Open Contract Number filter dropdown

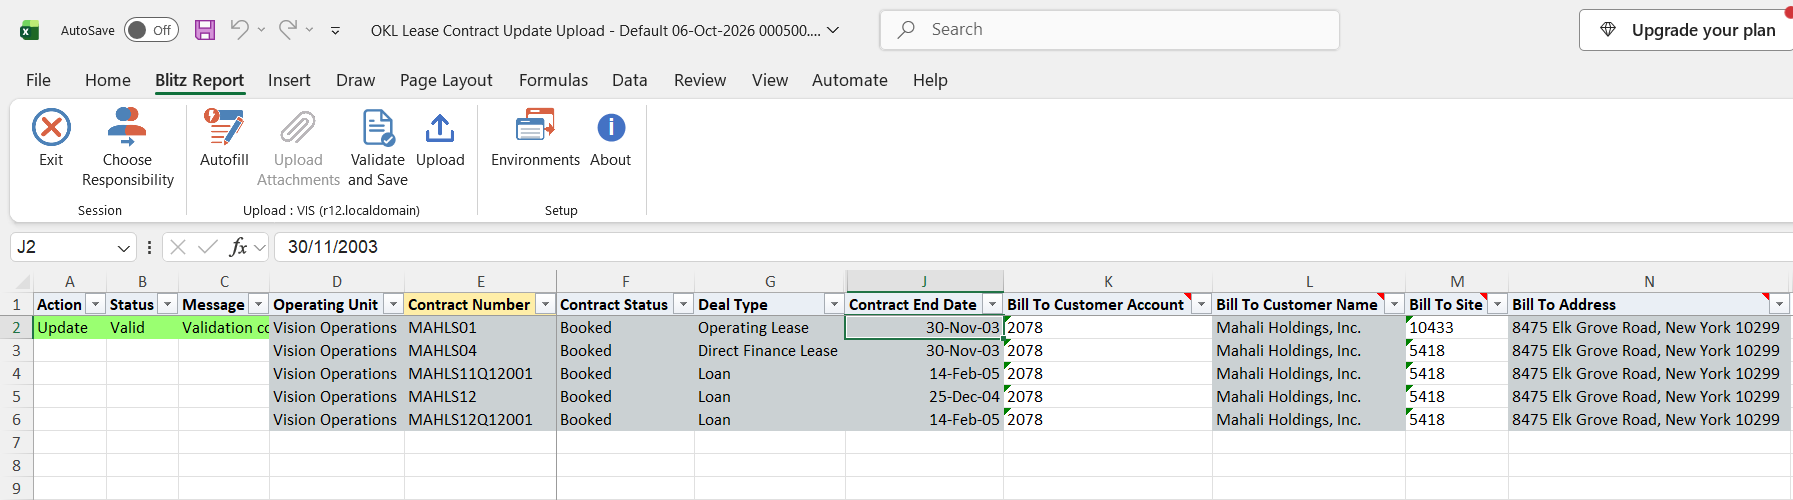pos(546,304)
